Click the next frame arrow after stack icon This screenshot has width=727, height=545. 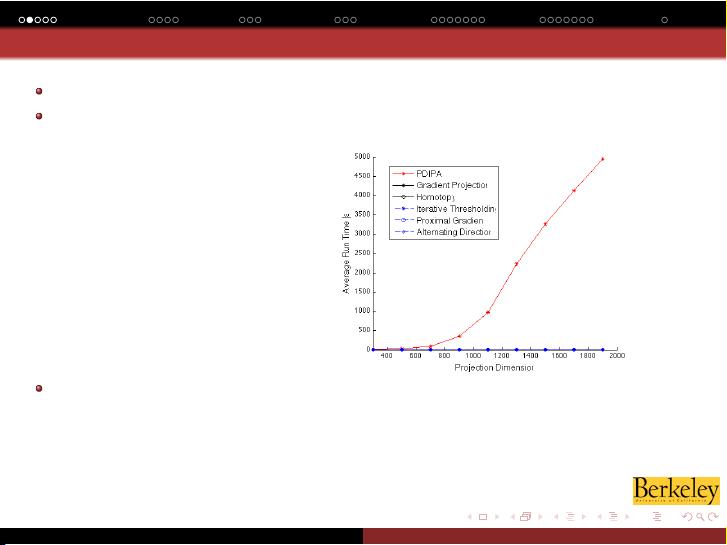click(x=540, y=517)
